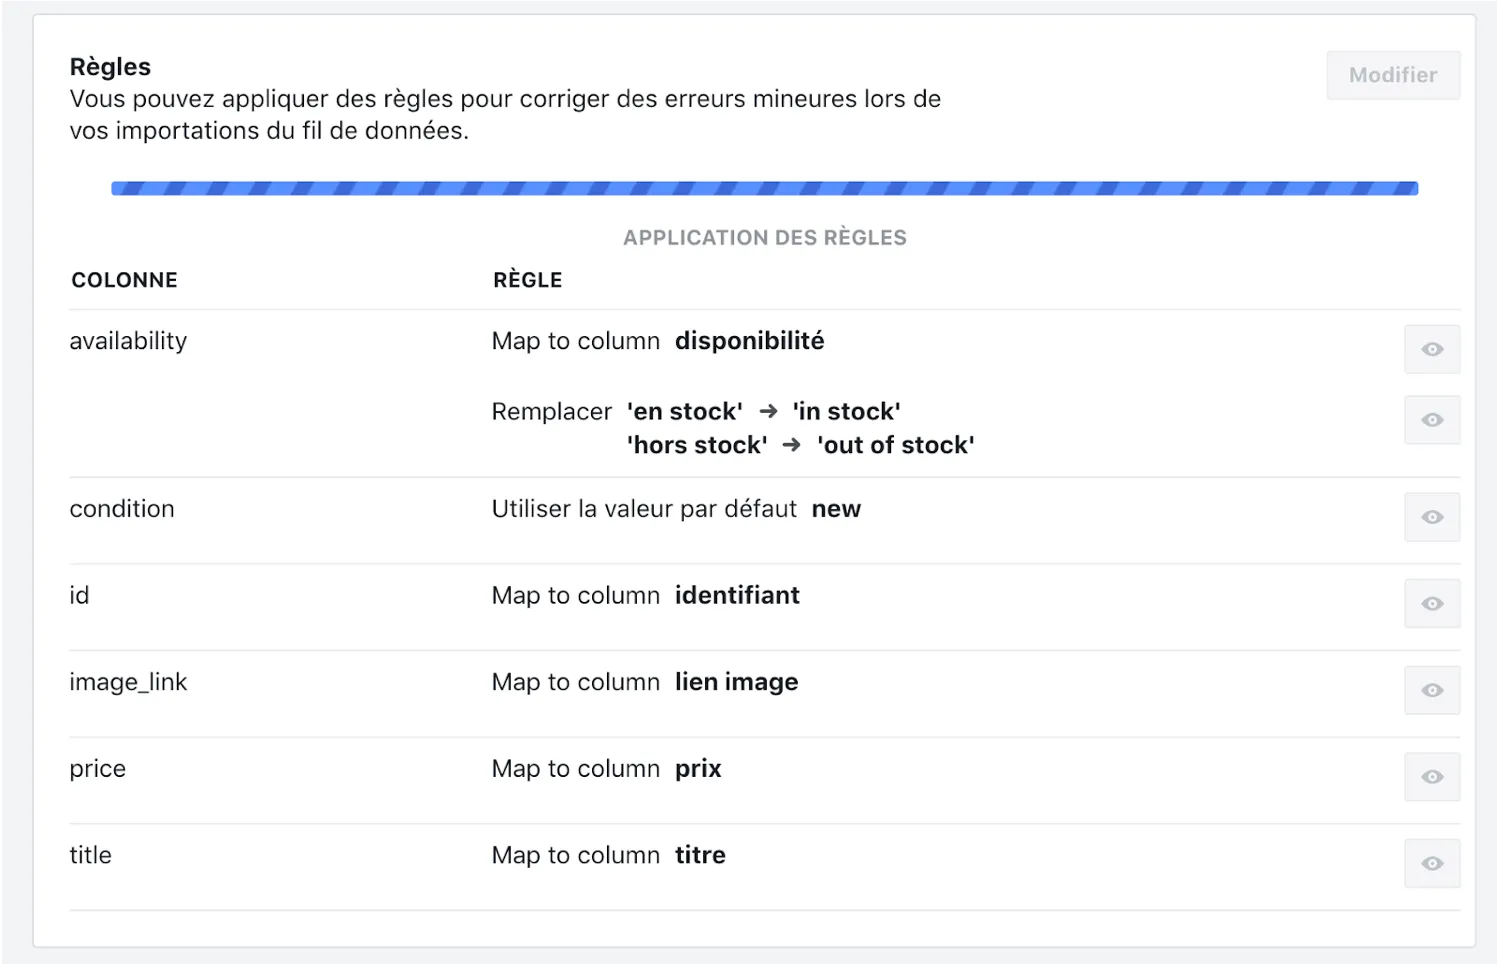
Task: Preview the 'en stock' replace rule
Action: point(1431,420)
